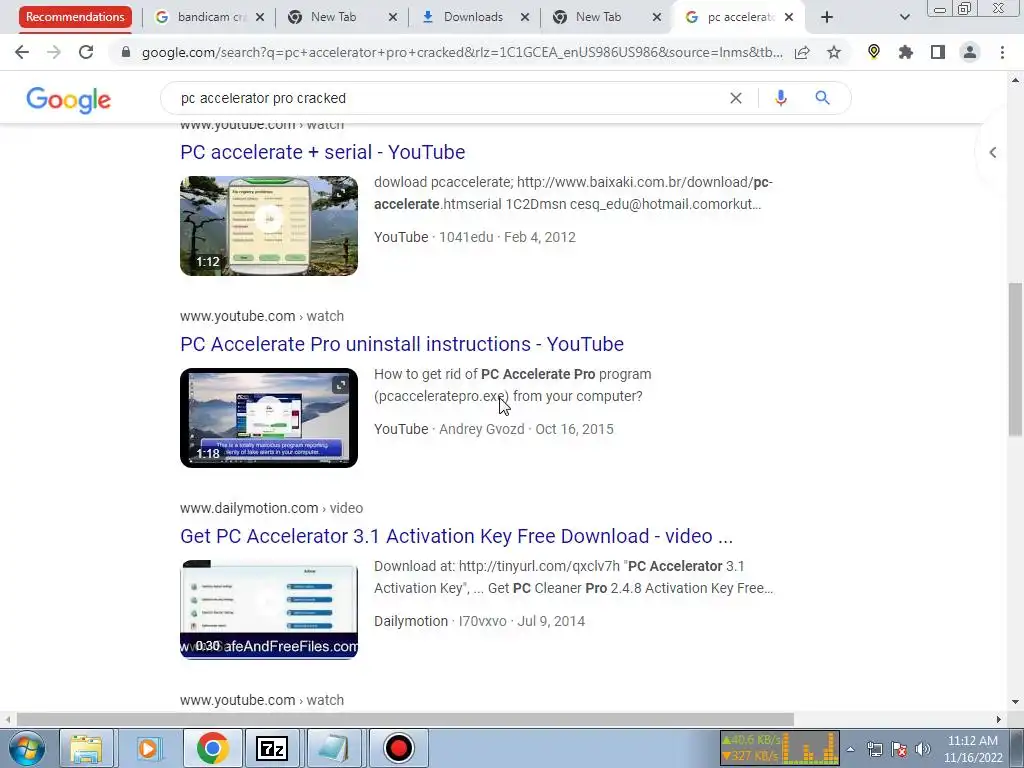Image resolution: width=1024 pixels, height=768 pixels.
Task: Open media player from taskbar
Action: point(148,748)
